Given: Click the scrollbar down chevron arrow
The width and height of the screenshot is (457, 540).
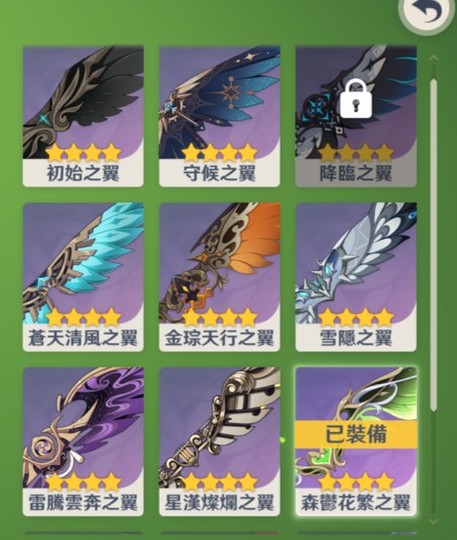Looking at the screenshot, I should (x=434, y=521).
